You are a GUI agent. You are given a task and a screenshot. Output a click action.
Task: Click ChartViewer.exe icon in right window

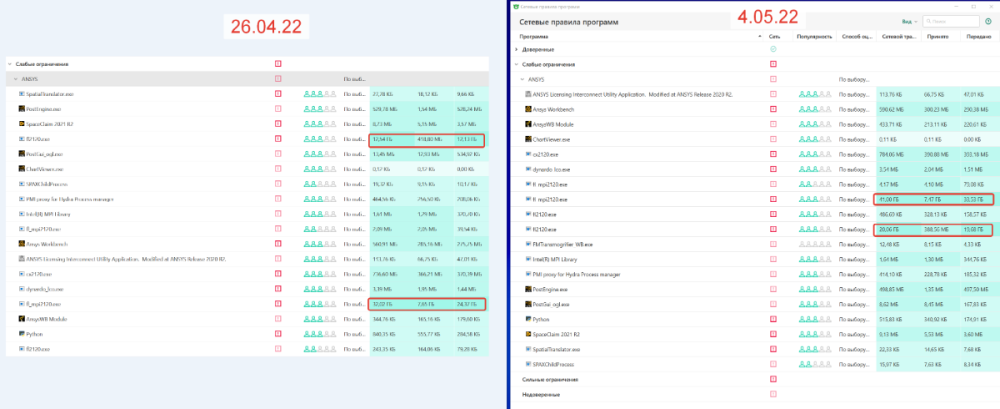pos(528,139)
